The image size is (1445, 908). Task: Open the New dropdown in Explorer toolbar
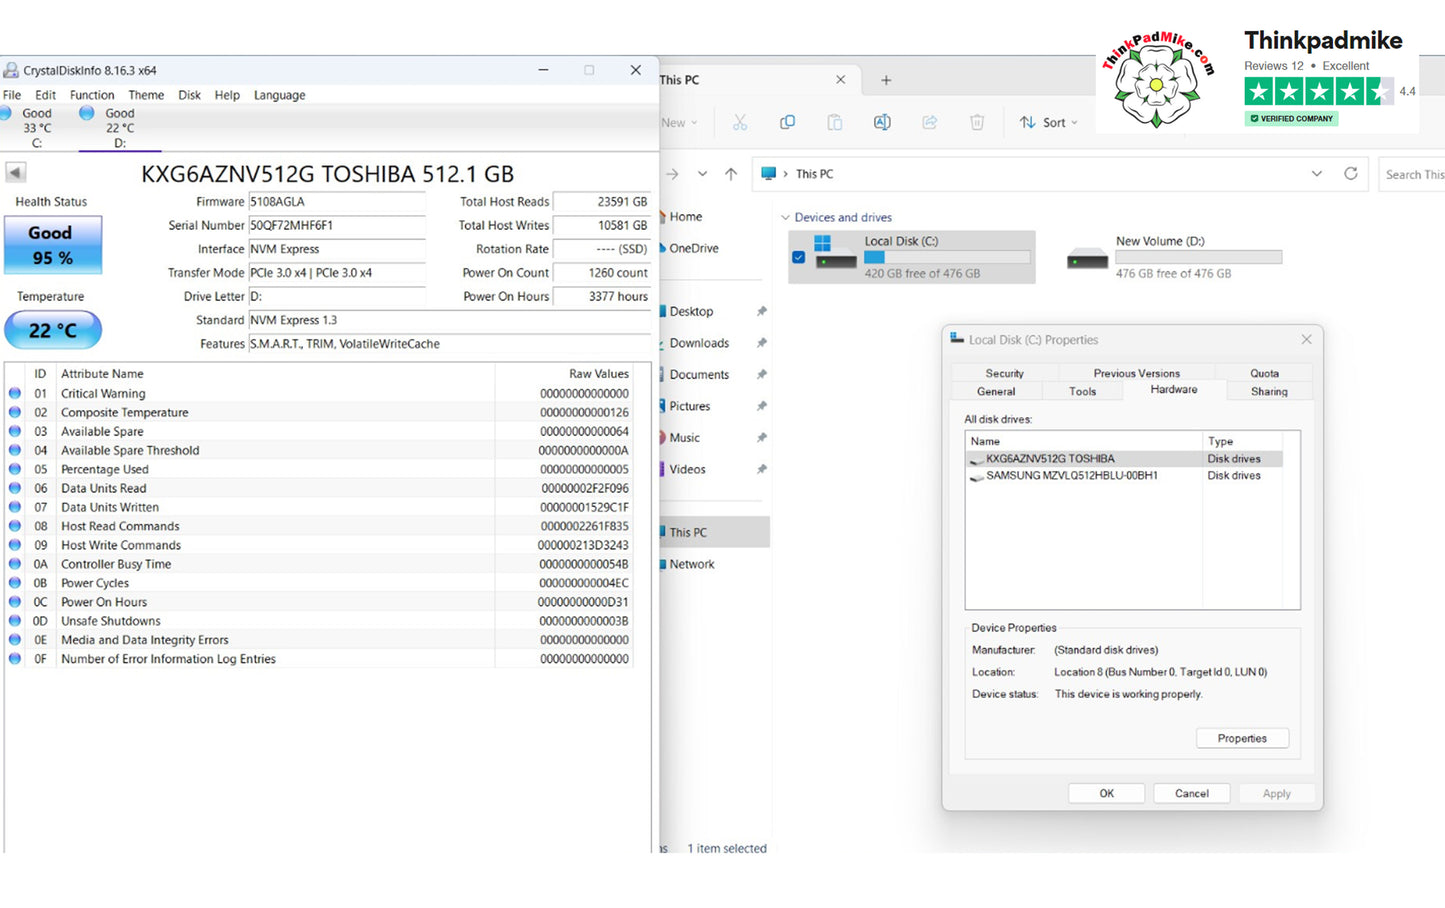[x=679, y=122]
